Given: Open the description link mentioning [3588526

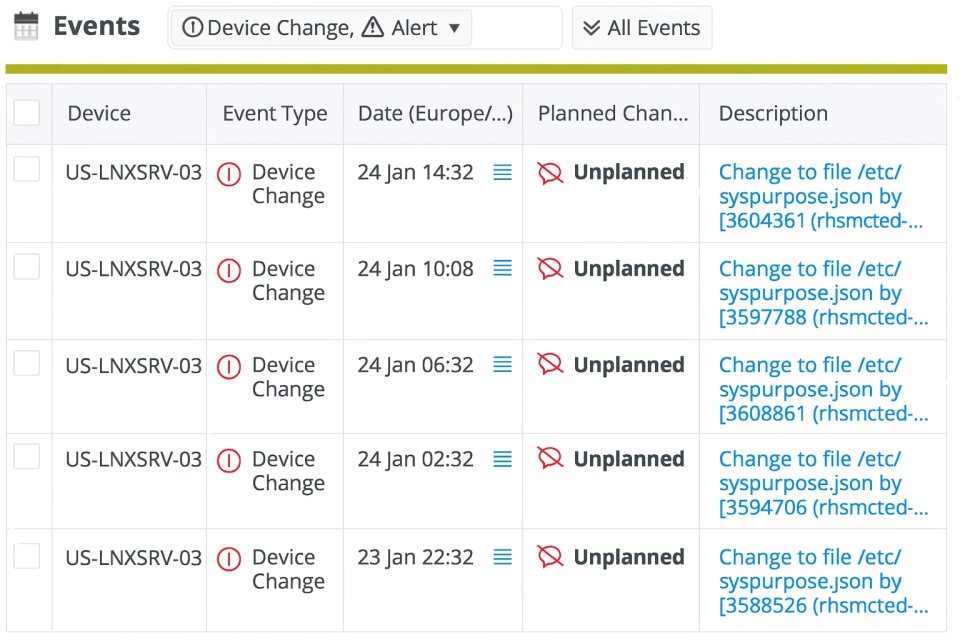Looking at the screenshot, I should pos(823,581).
